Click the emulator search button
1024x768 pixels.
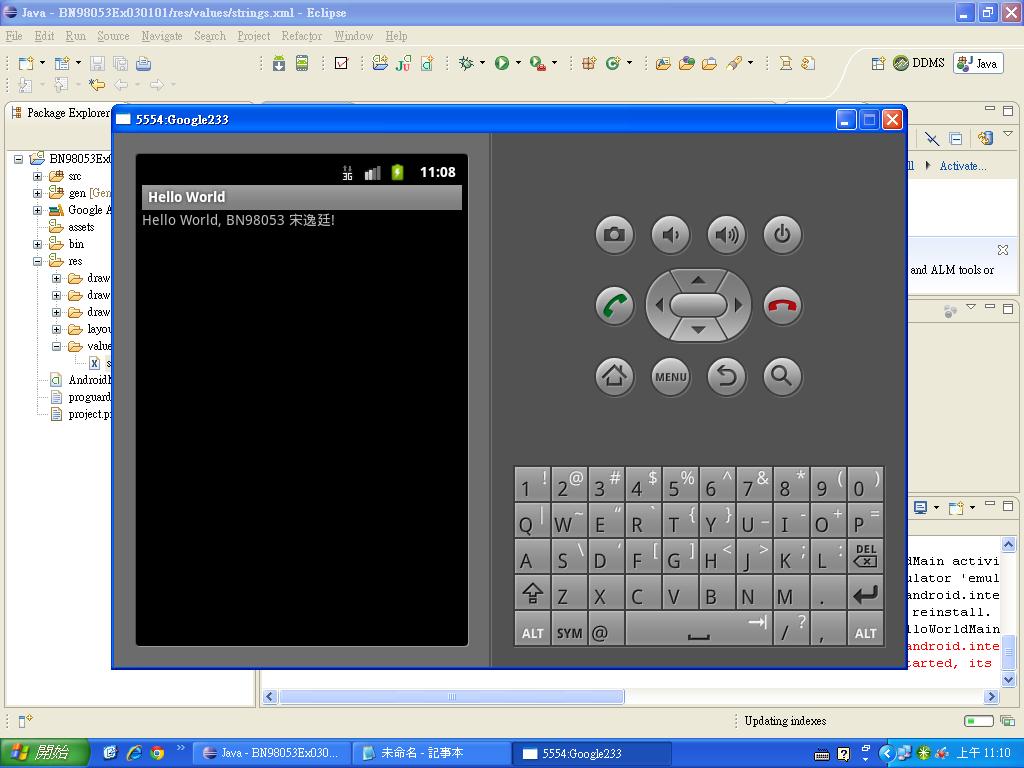[782, 376]
